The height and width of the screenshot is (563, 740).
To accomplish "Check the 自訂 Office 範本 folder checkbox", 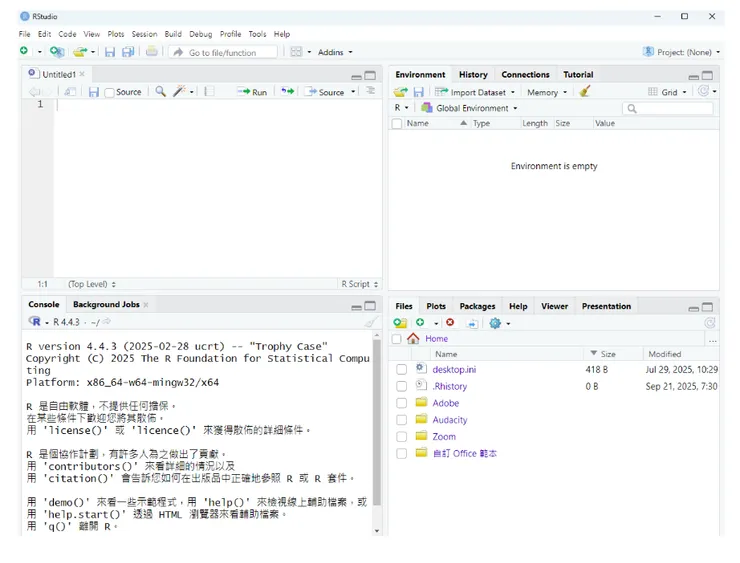I will coord(402,454).
